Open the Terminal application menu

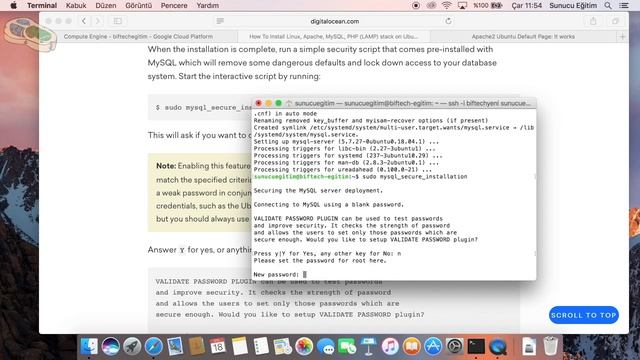point(42,5)
